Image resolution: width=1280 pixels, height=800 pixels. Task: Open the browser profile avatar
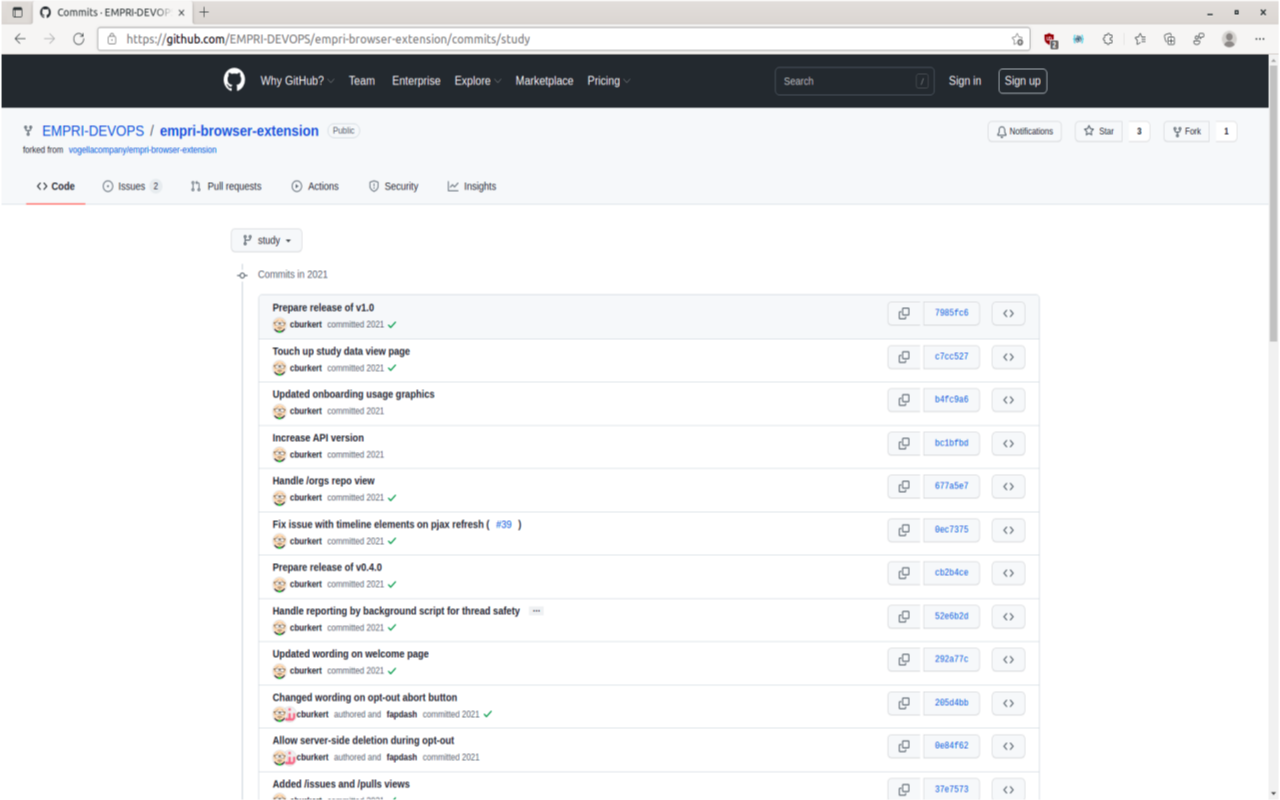coord(1229,39)
